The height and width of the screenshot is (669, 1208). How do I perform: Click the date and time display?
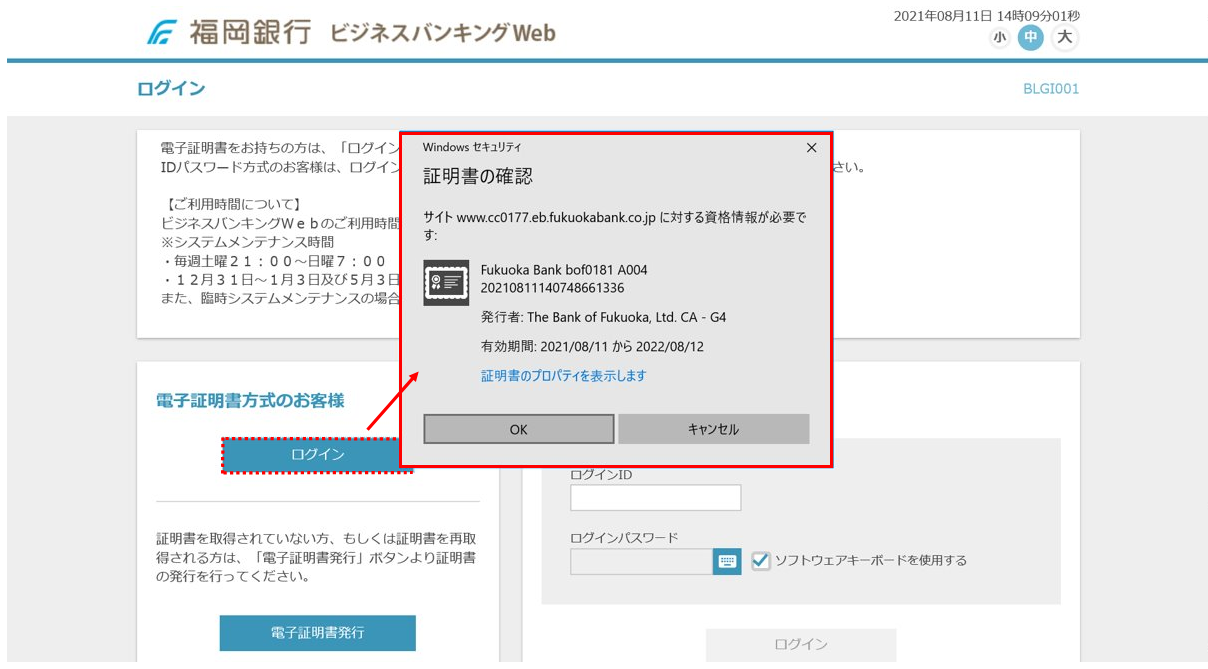coord(986,16)
